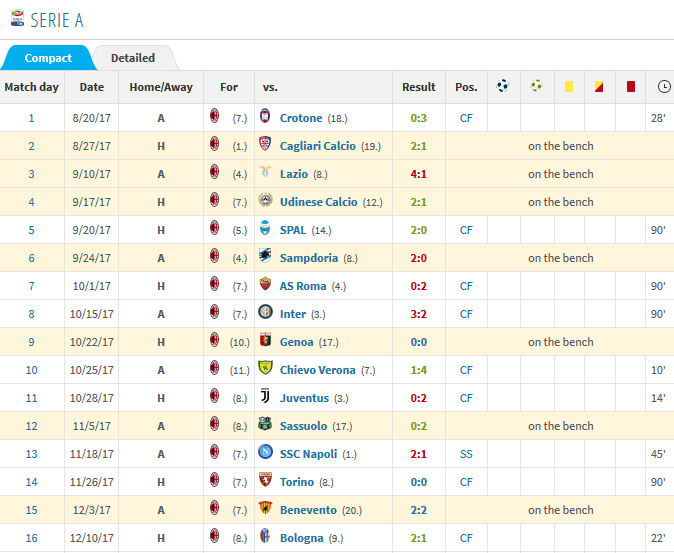This screenshot has width=674, height=553.
Task: Click the Benevento club crest
Action: point(265,507)
